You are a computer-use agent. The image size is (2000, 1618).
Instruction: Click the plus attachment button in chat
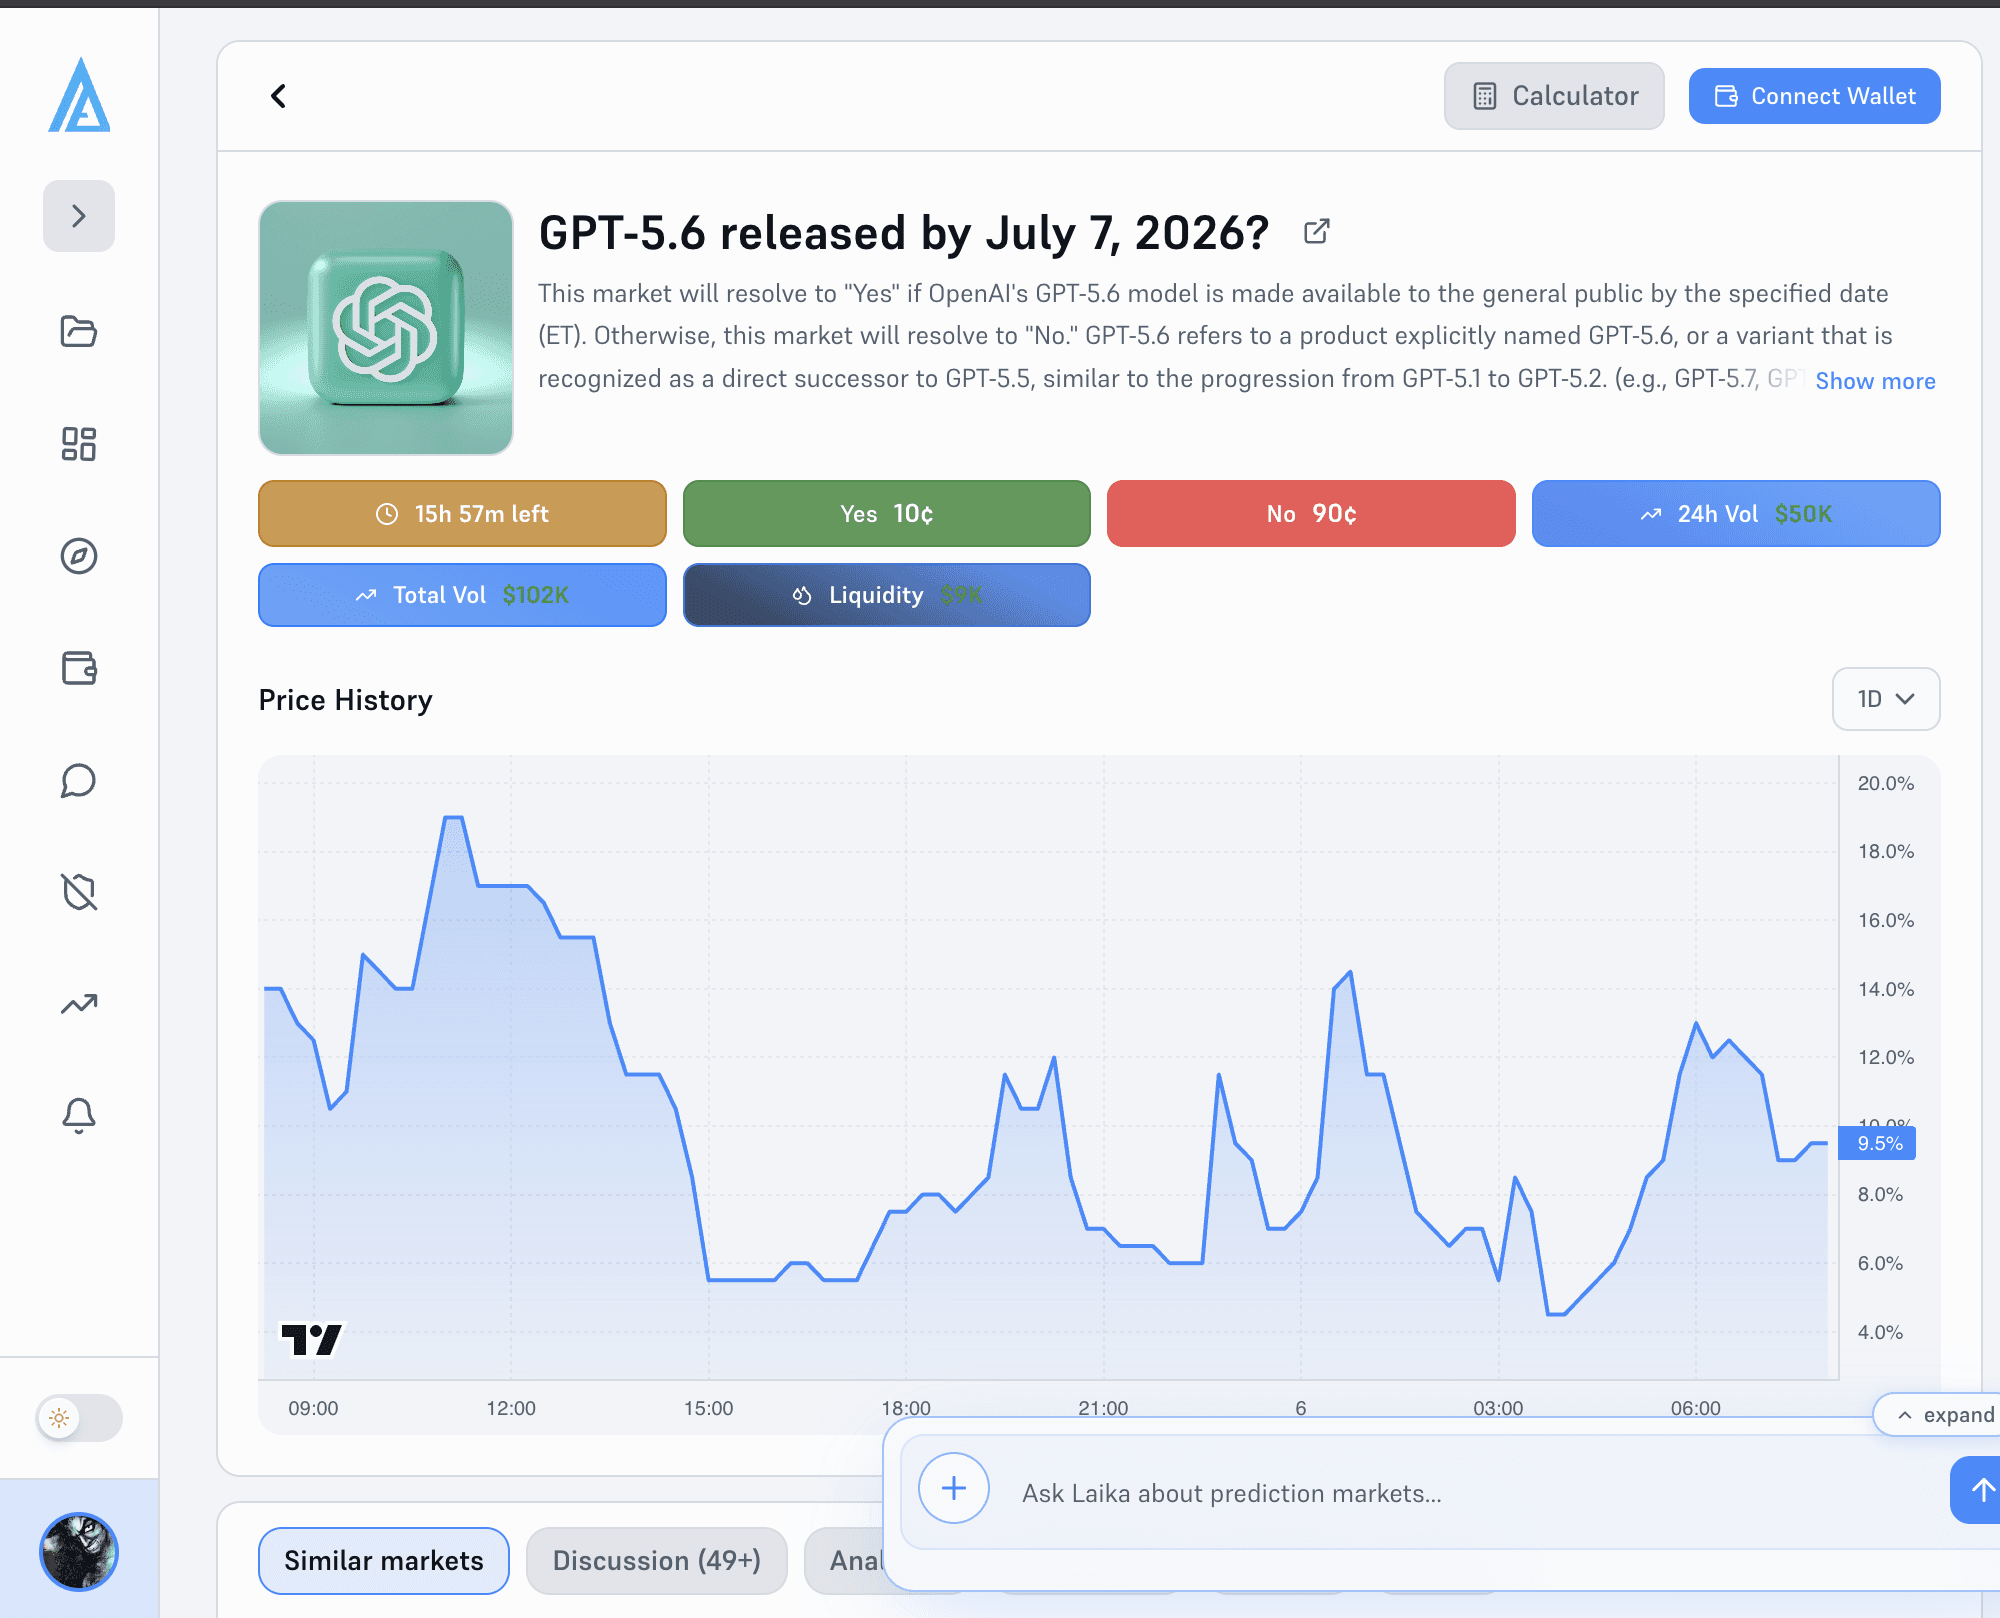pos(954,1488)
